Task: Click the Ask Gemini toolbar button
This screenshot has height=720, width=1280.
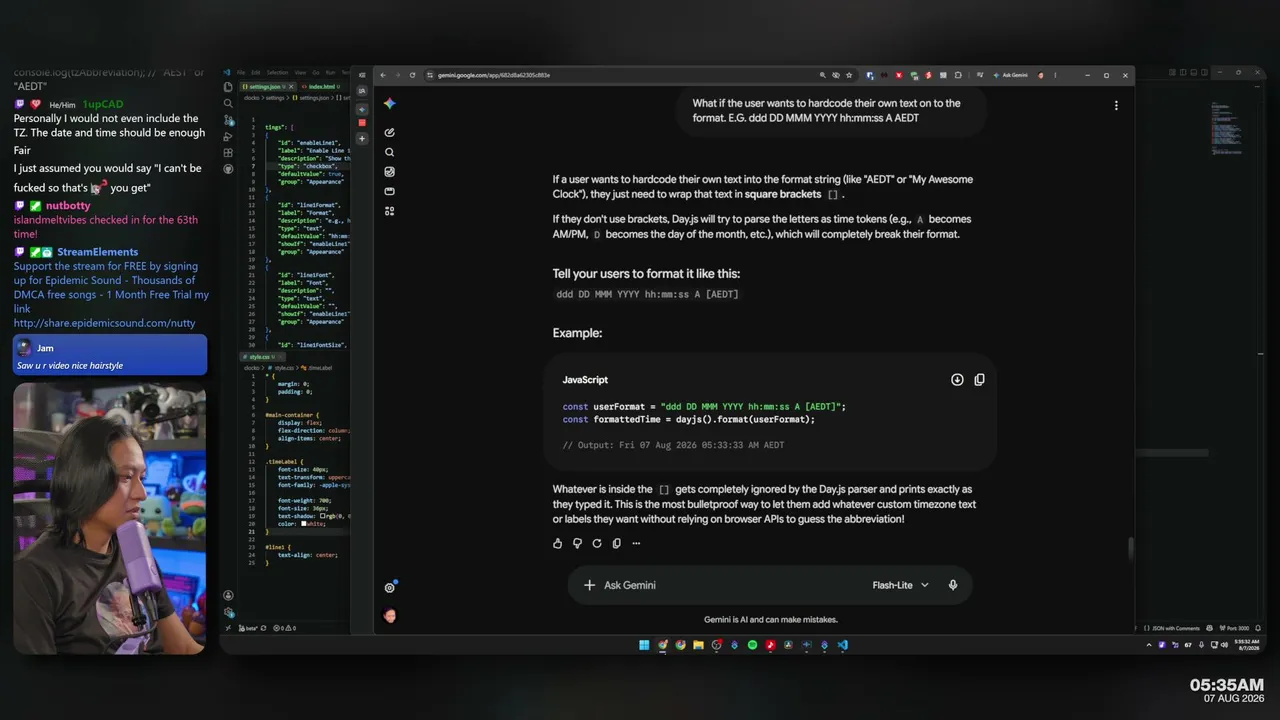Action: pos(1010,75)
